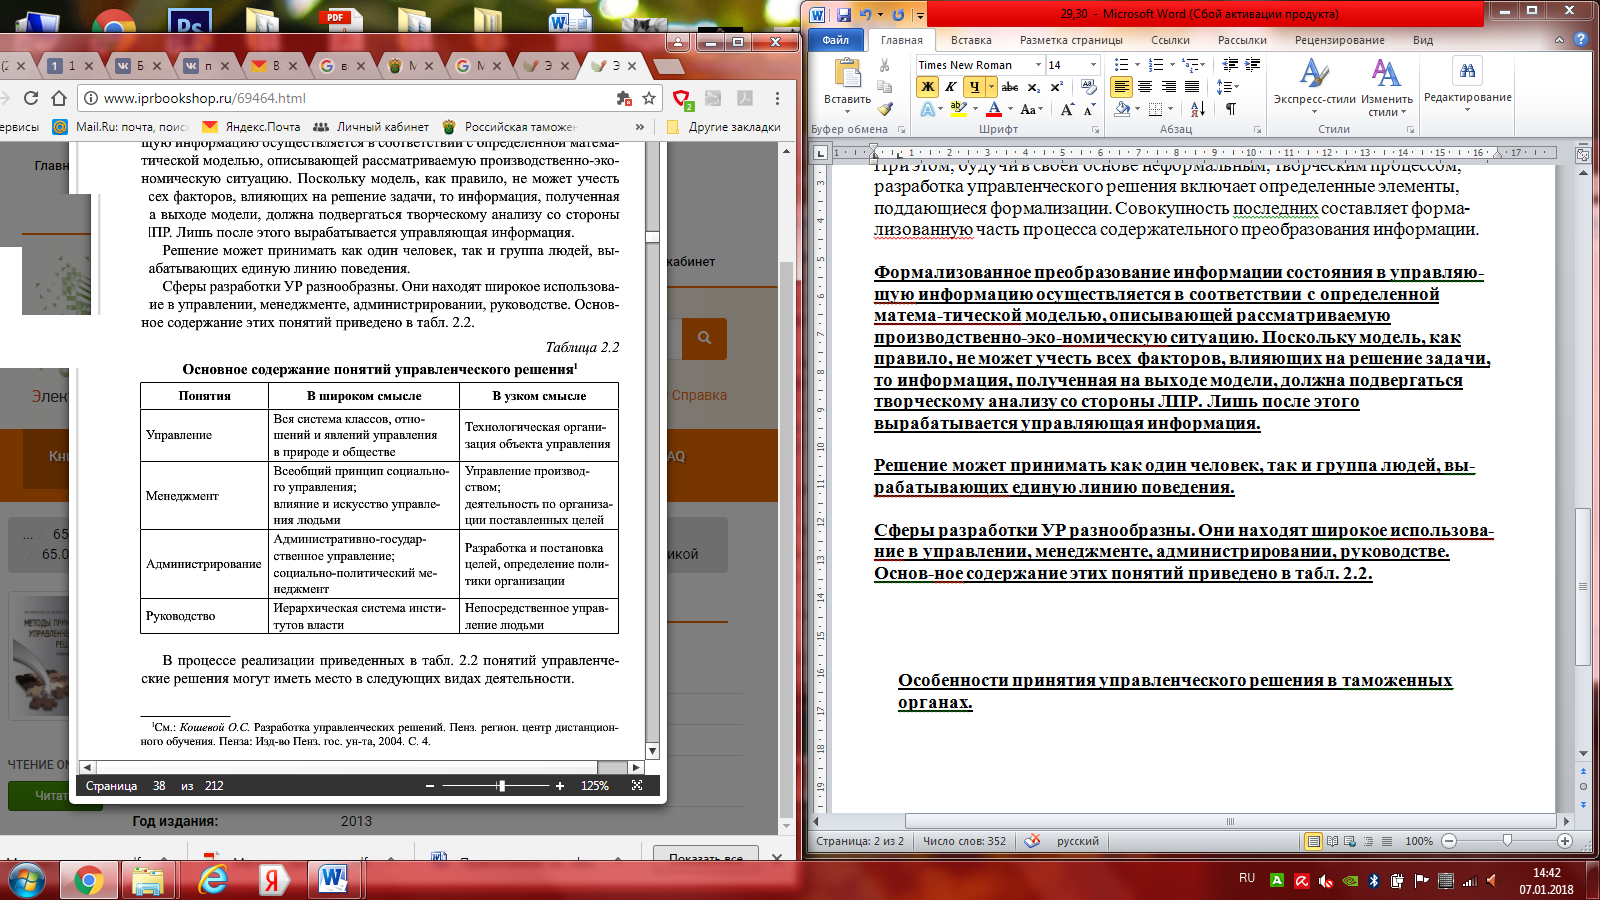
Task: Open the Шрифт dialog launcher
Action: tap(1095, 130)
